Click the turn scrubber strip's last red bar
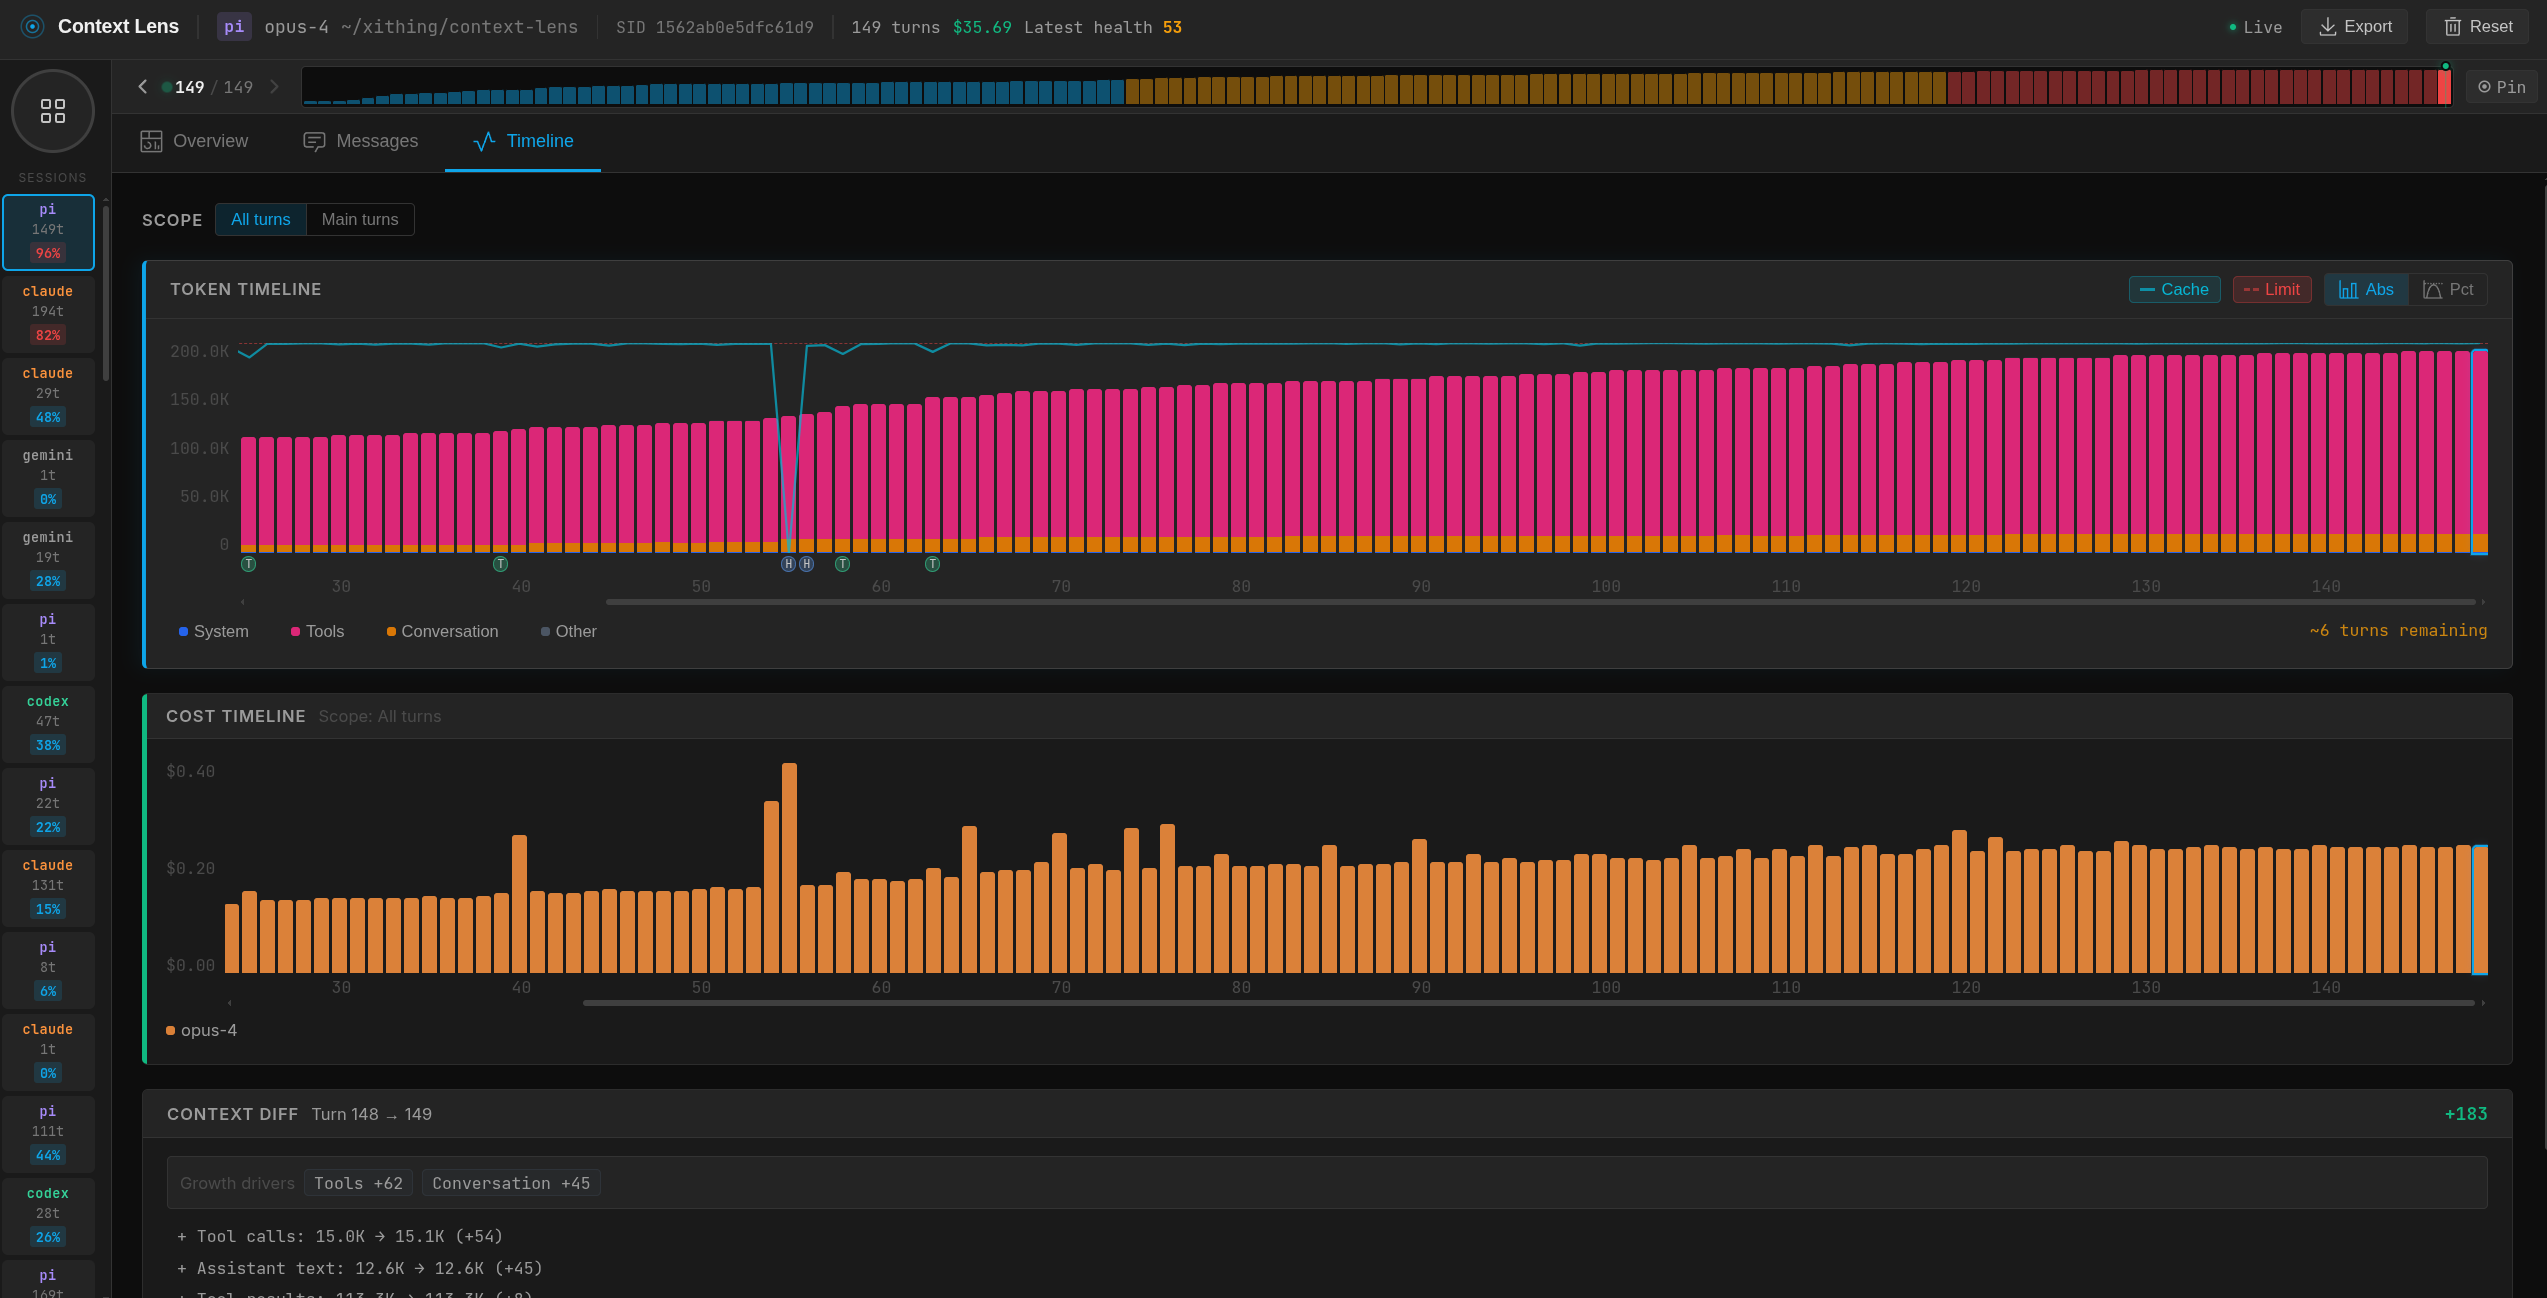Image resolution: width=2547 pixels, height=1298 pixels. (2444, 87)
